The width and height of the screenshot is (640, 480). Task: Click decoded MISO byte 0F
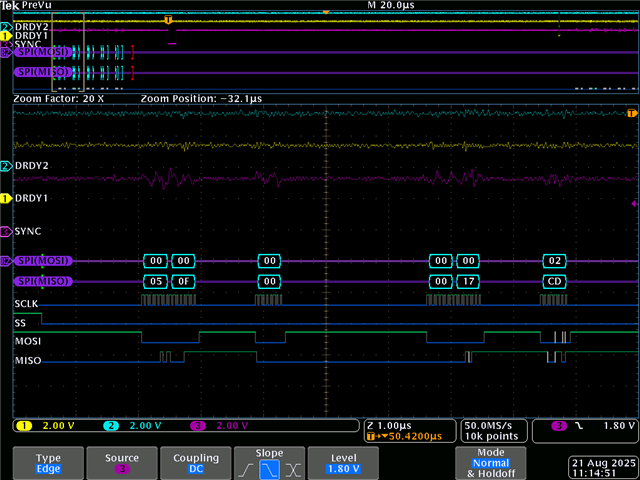click(183, 282)
